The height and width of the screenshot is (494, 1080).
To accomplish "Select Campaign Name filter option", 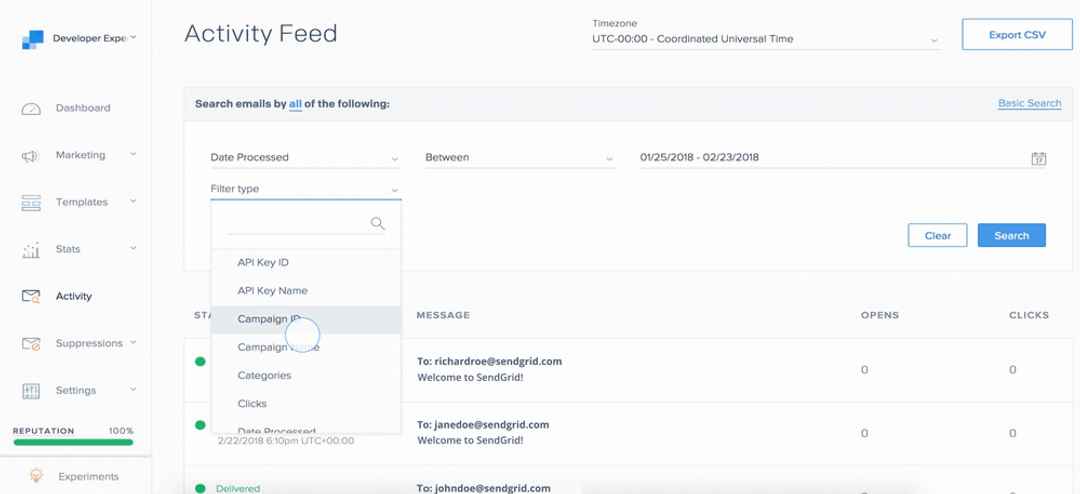I will [306, 347].
